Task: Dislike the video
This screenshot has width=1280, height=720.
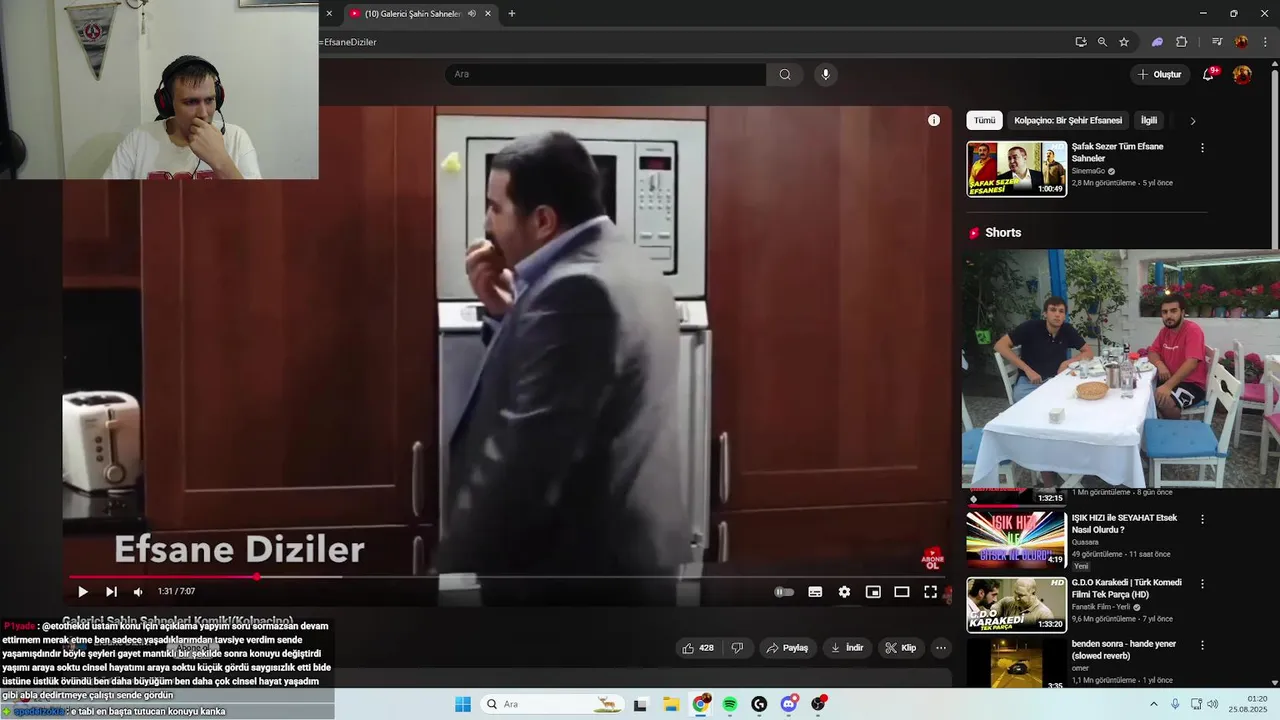Action: (x=737, y=648)
